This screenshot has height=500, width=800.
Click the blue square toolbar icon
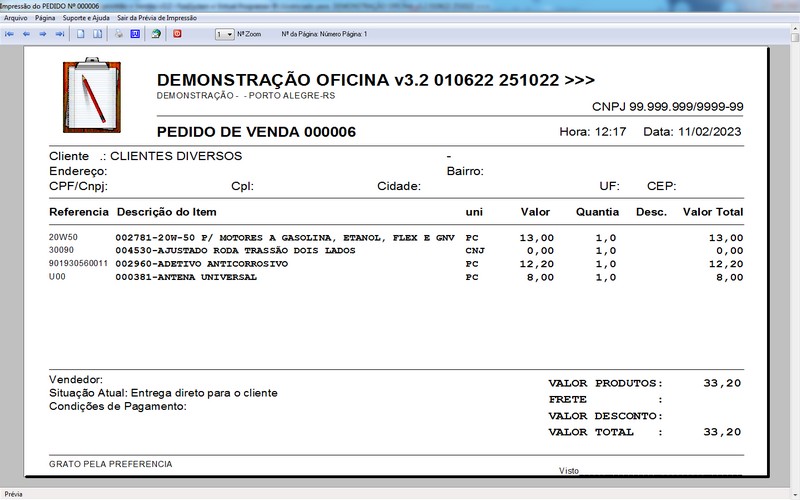(135, 34)
